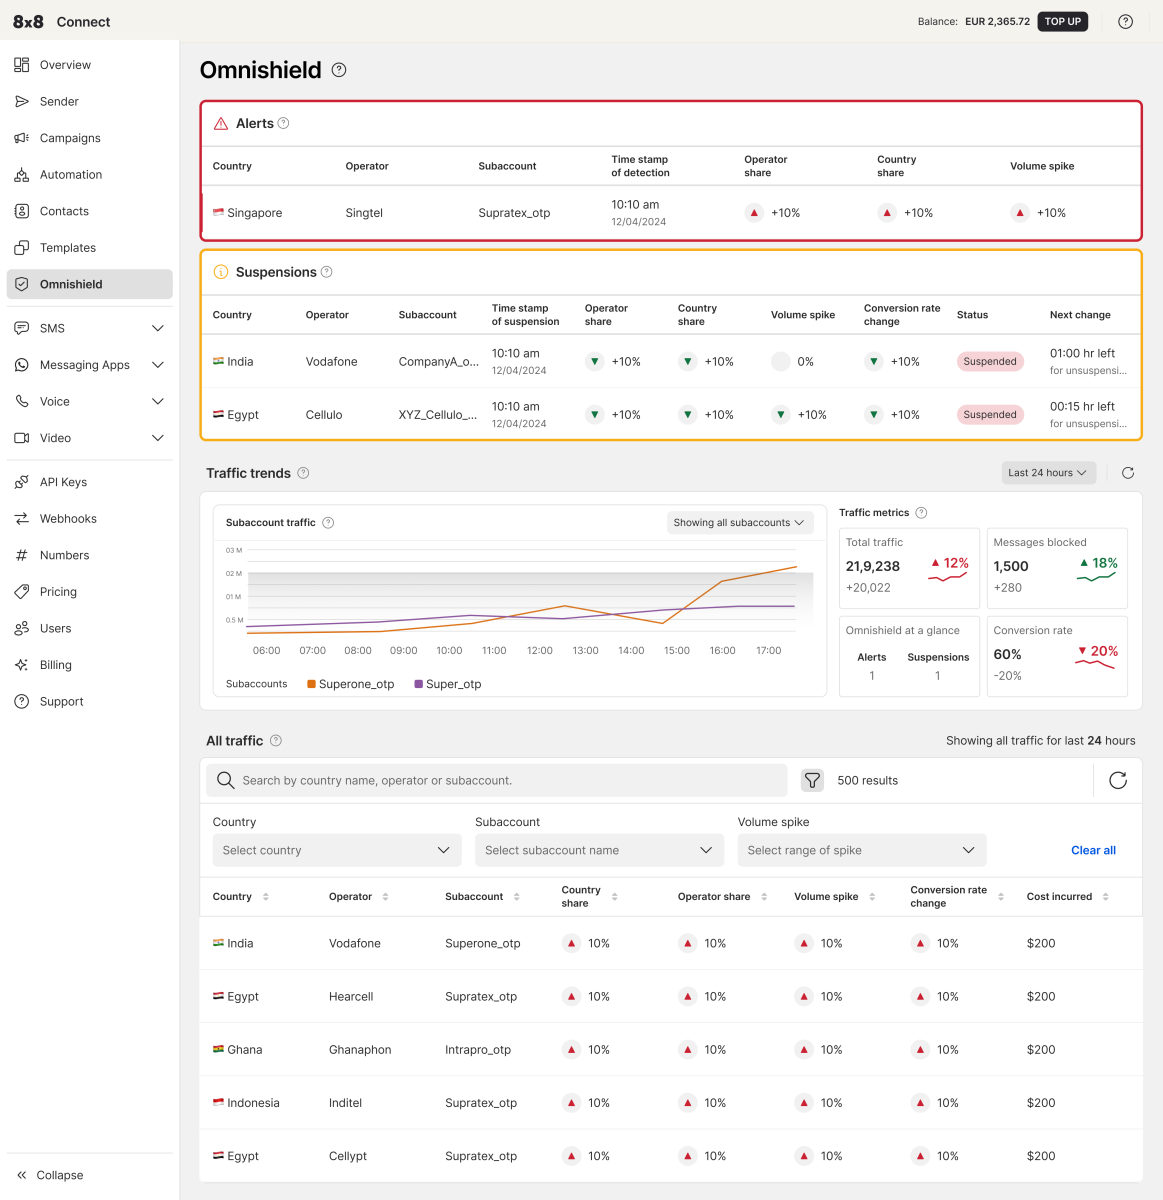
Task: Click the TOP UP button
Action: [1062, 21]
